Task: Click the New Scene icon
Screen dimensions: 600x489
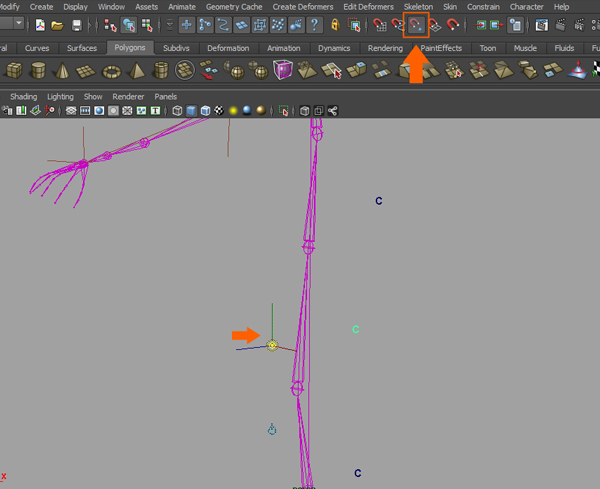Action: (x=40, y=25)
